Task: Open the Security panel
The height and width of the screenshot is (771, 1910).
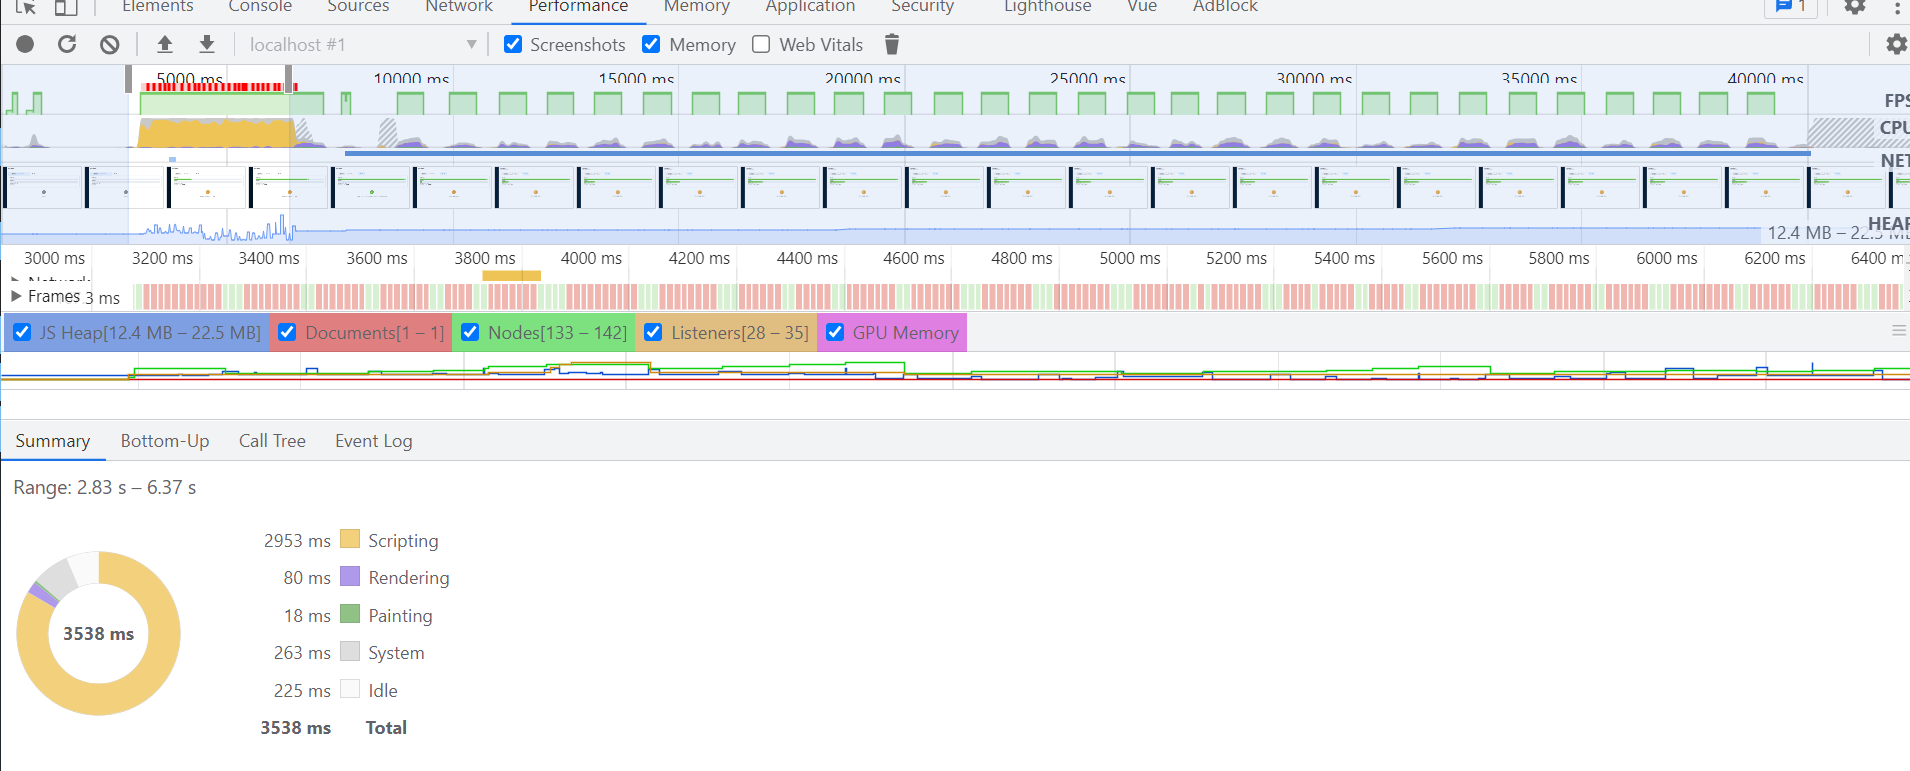Action: coord(922,6)
